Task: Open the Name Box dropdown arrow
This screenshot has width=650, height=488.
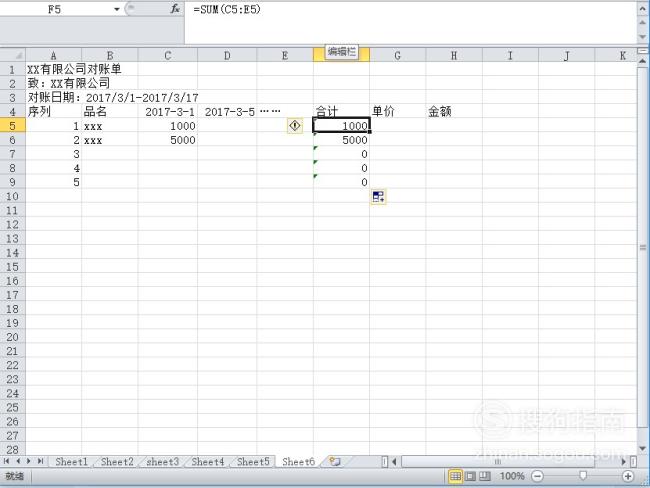Action: click(x=116, y=9)
